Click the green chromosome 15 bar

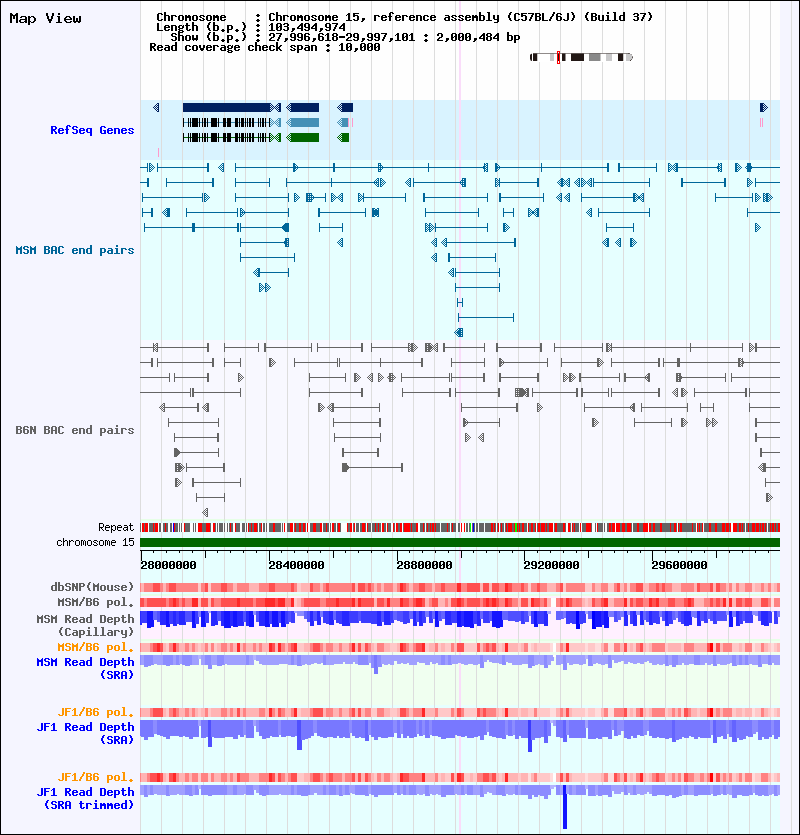click(x=460, y=542)
